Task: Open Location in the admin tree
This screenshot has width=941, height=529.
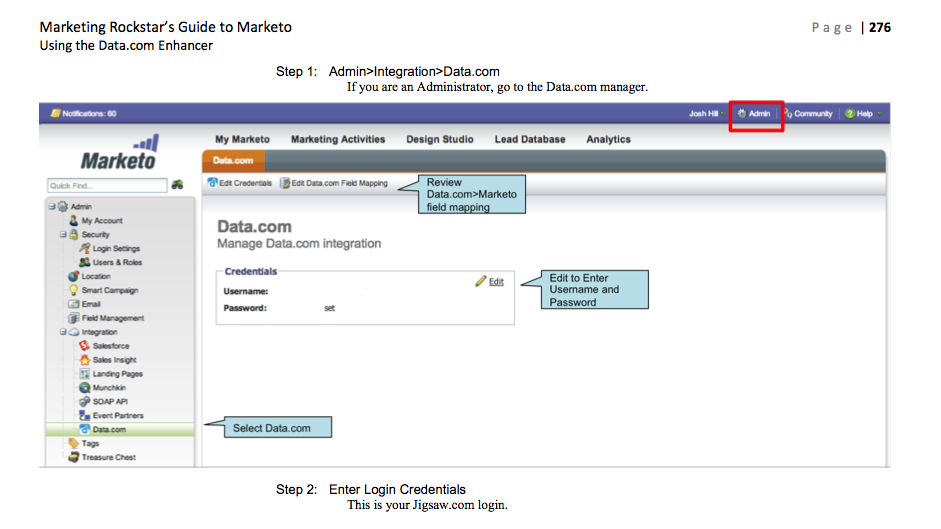Action: pyautogui.click(x=96, y=276)
